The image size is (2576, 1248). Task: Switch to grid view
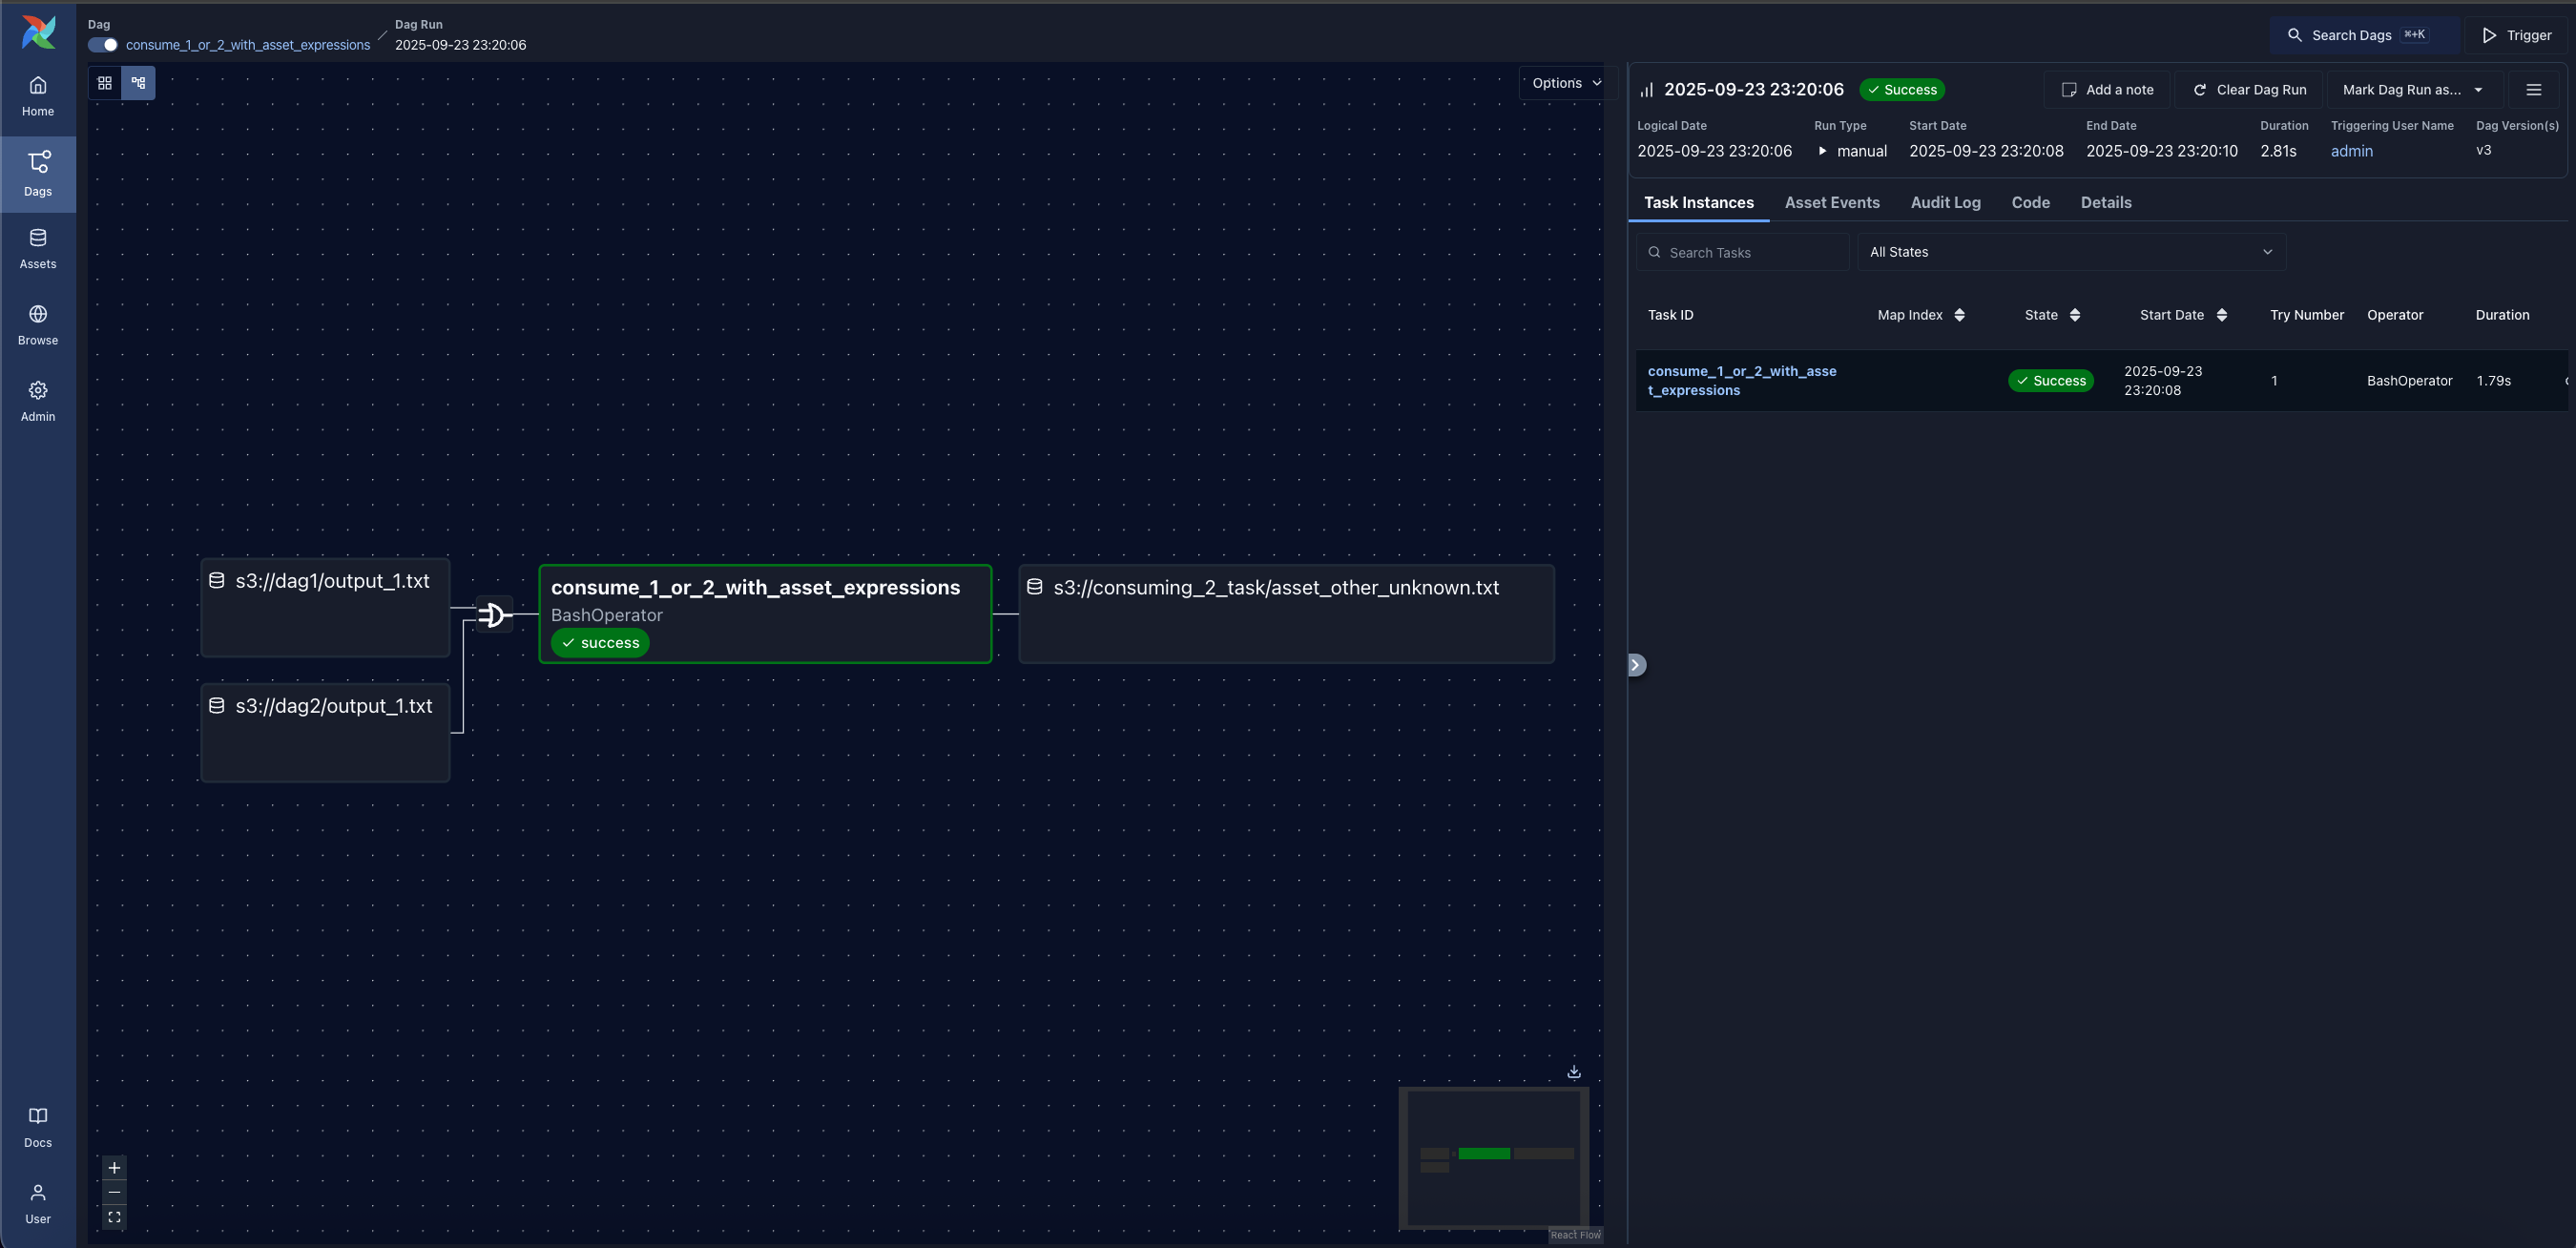click(103, 83)
